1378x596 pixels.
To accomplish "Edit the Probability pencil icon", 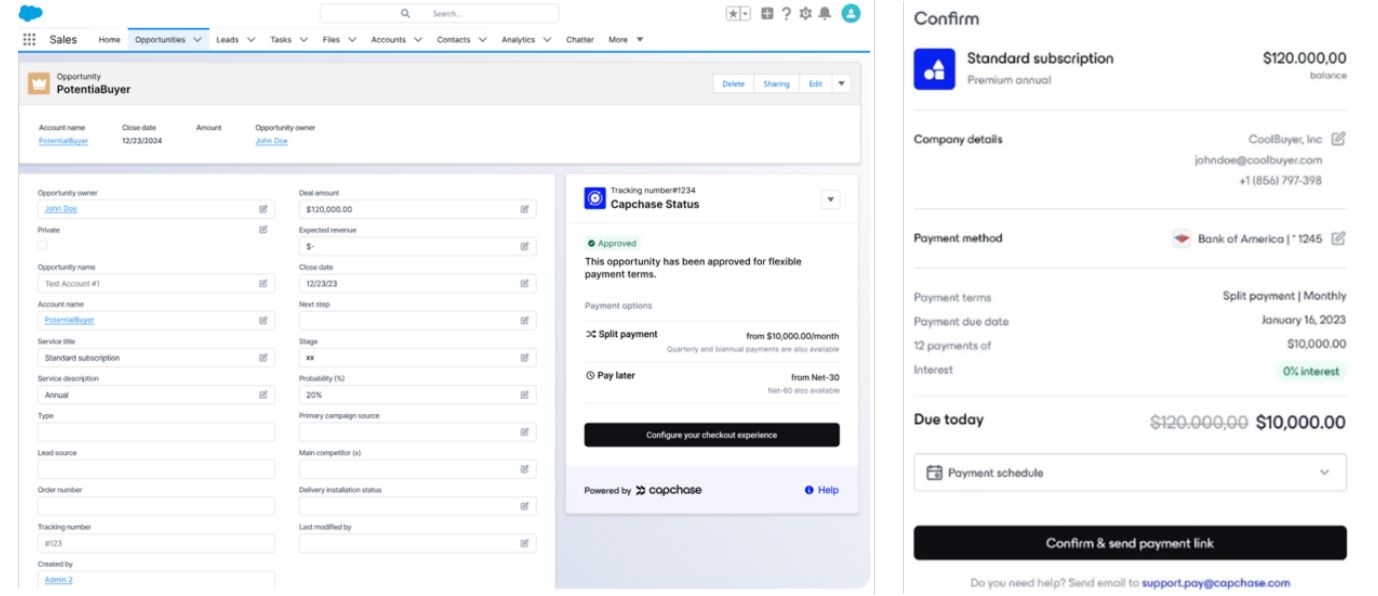I will click(524, 394).
